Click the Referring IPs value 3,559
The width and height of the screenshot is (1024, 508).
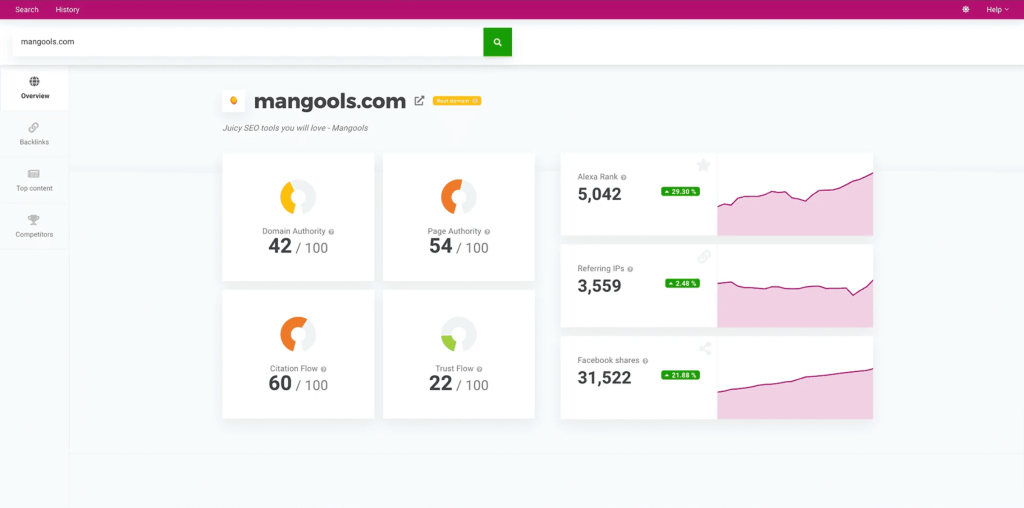pos(600,286)
